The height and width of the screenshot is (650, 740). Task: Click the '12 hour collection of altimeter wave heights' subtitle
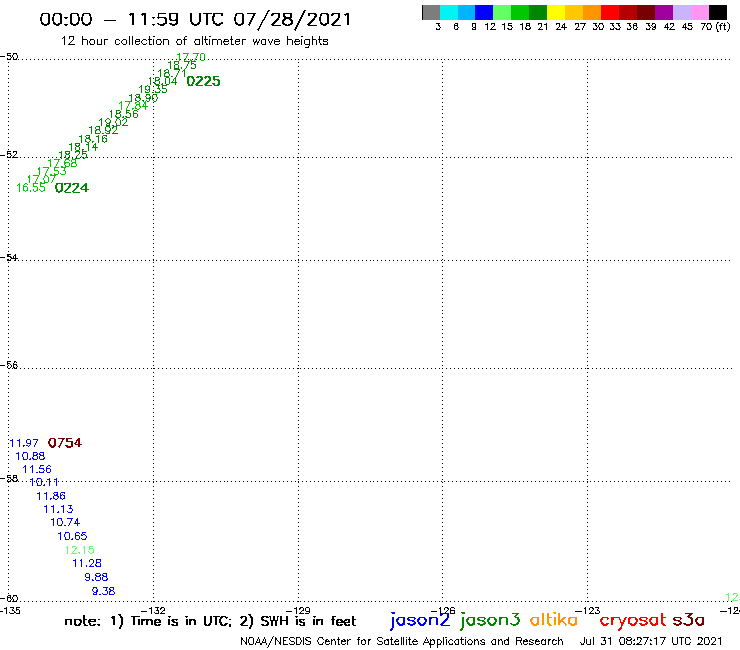click(194, 41)
